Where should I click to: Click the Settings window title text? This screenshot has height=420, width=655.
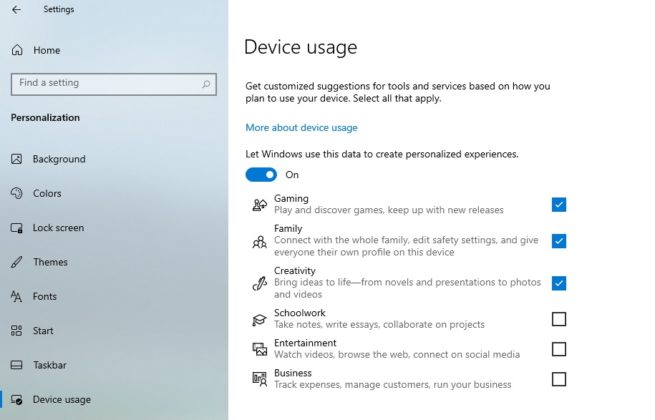coord(58,9)
